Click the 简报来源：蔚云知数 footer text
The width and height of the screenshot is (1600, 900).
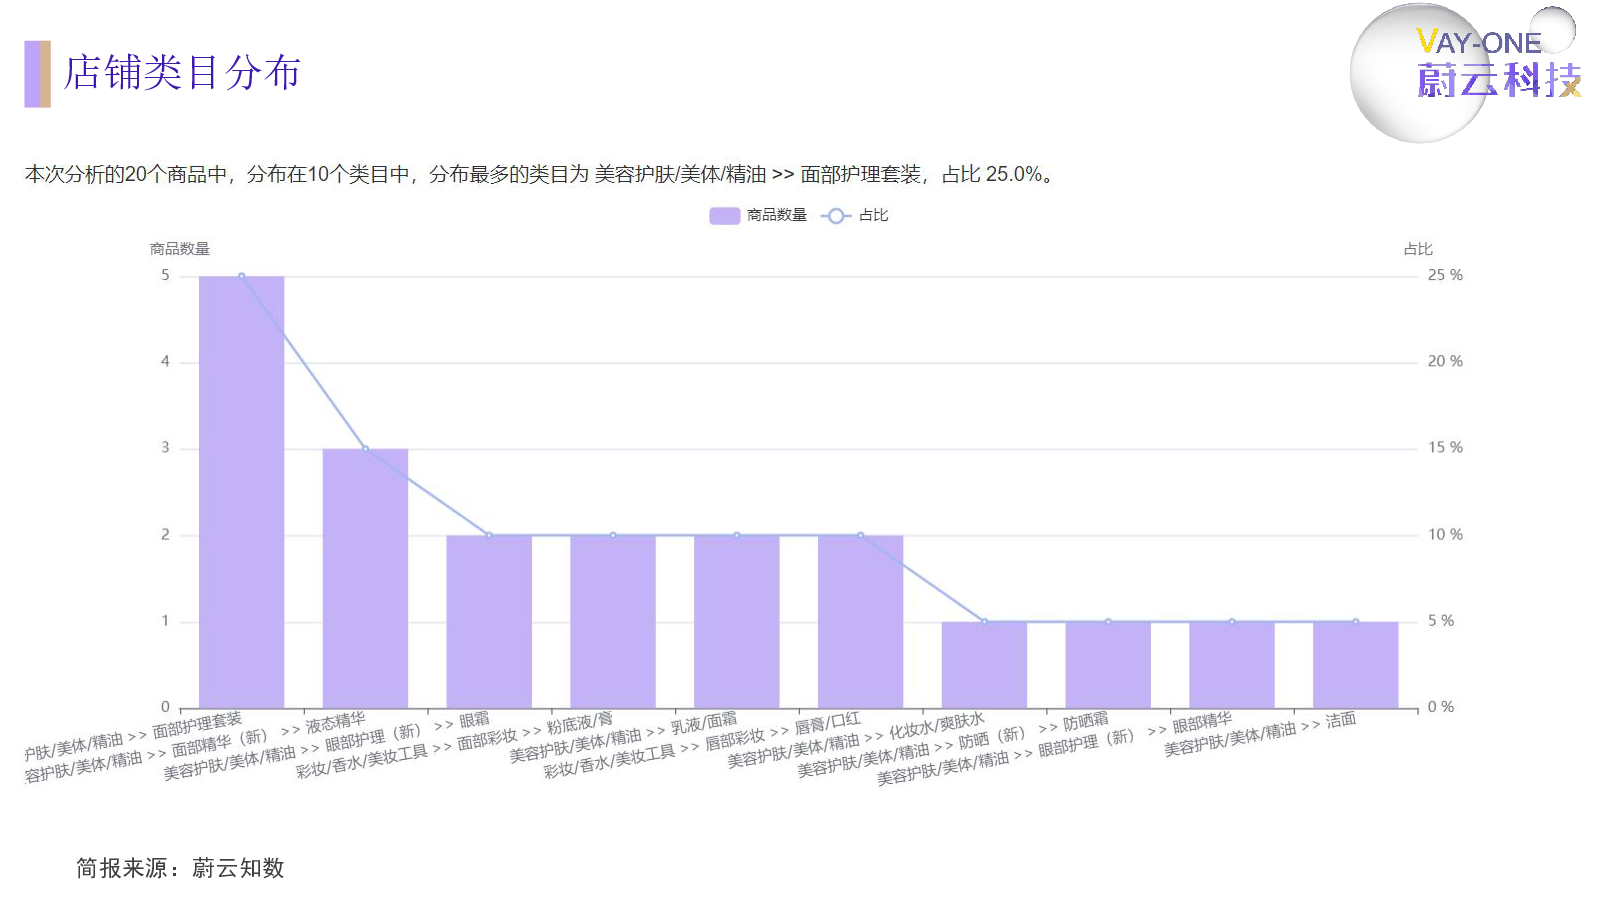tap(181, 868)
